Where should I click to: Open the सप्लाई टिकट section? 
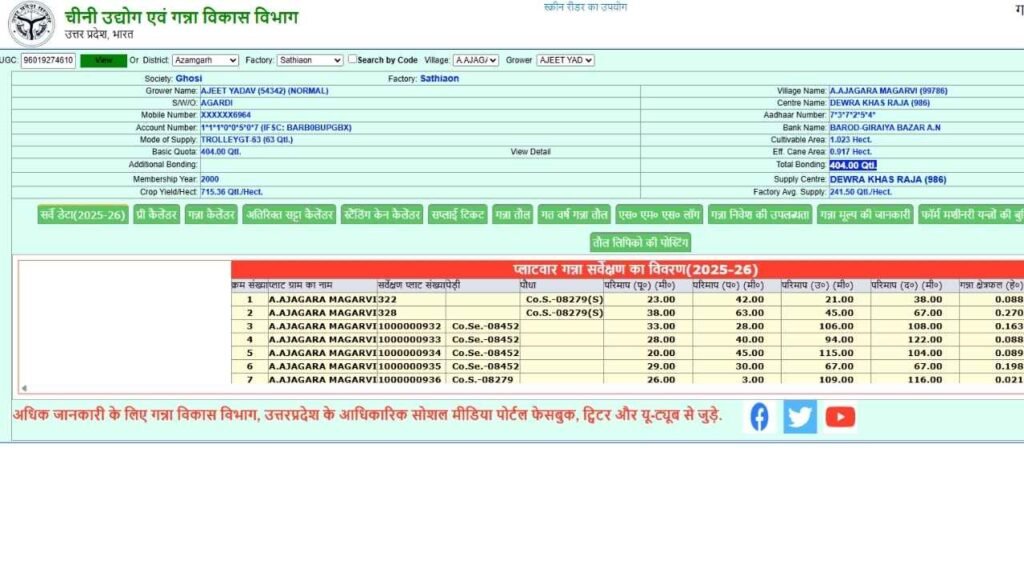pos(457,214)
